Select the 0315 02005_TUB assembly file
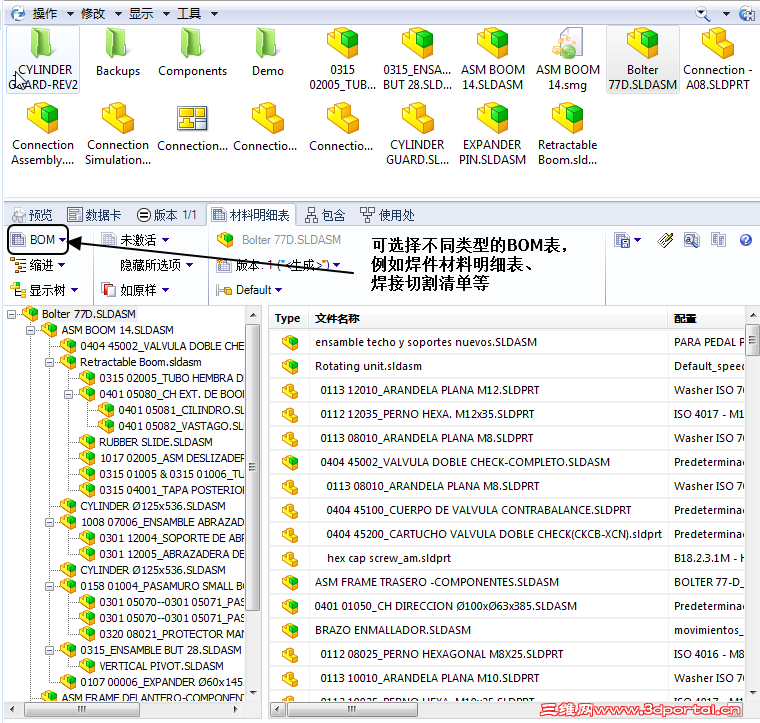760x723 pixels. [x=343, y=59]
